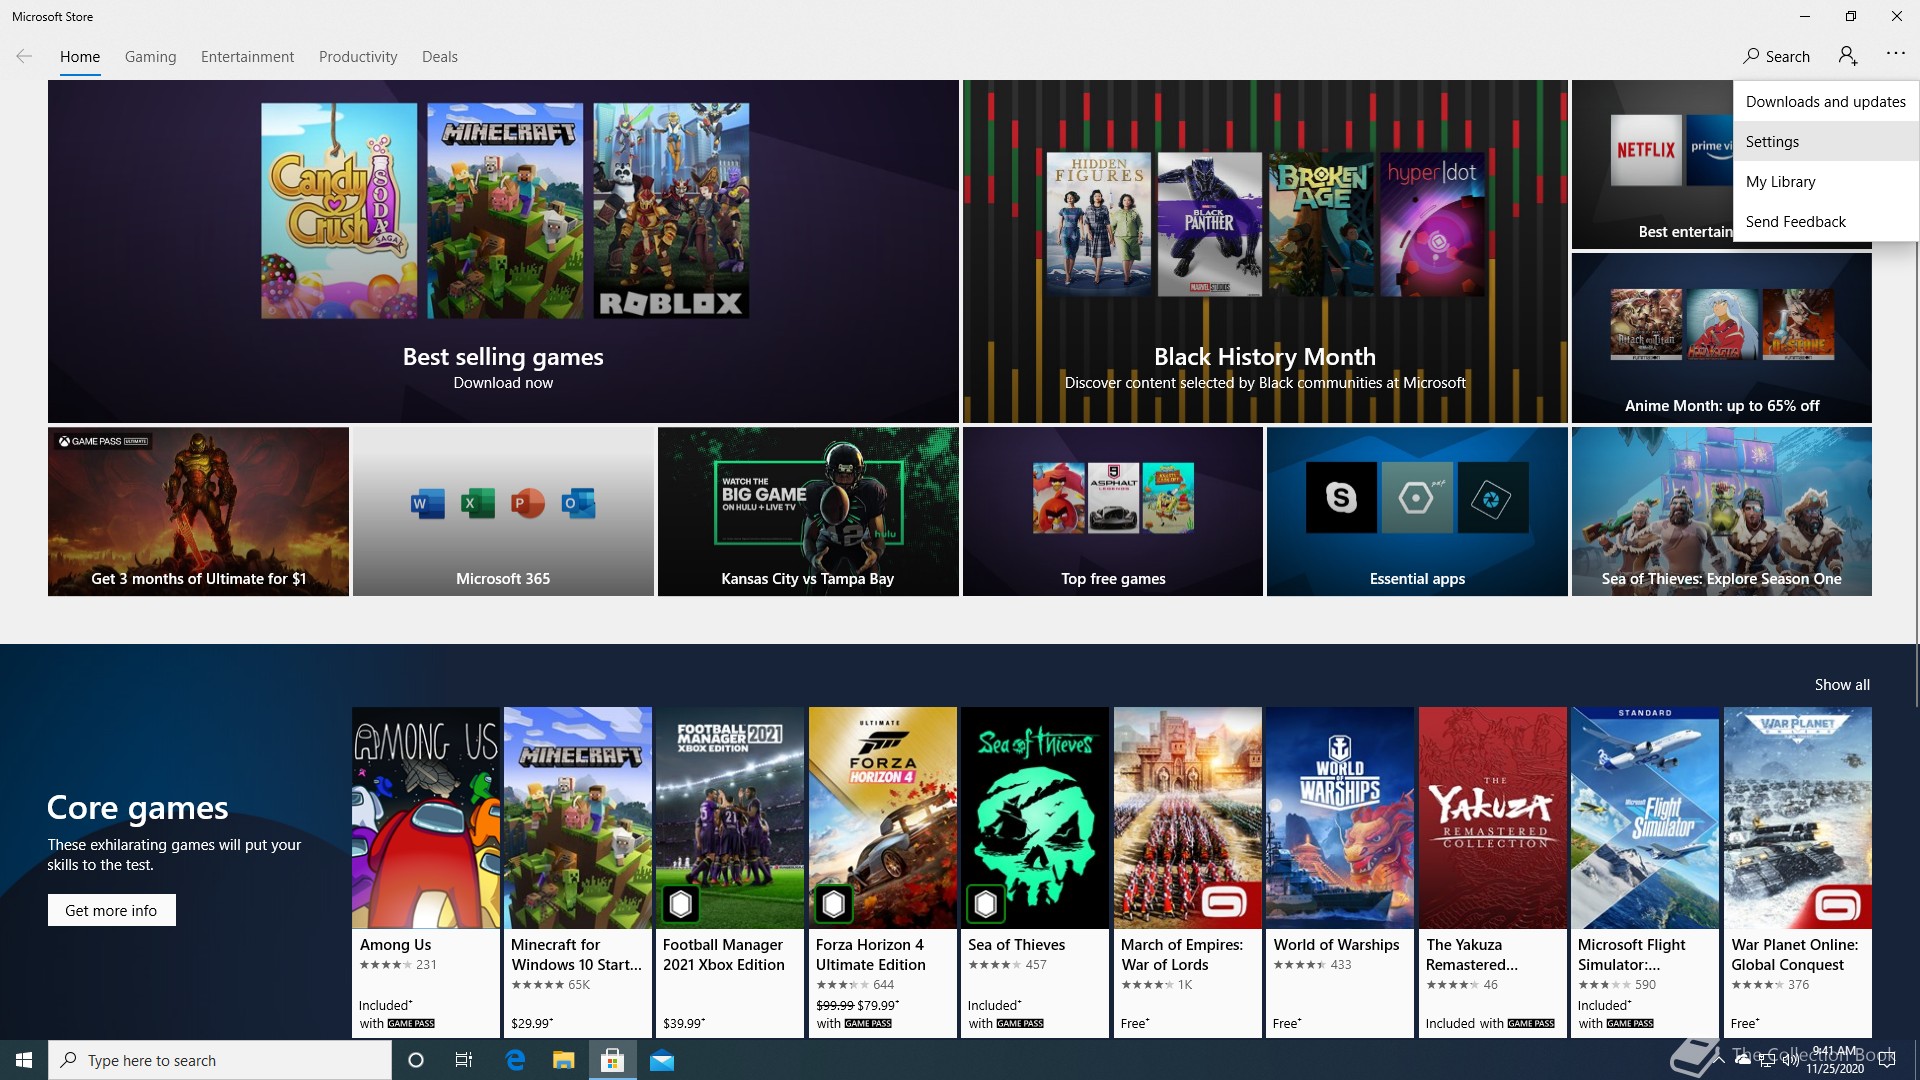The height and width of the screenshot is (1080, 1920).
Task: Launch Microsoft Edge from taskbar
Action: (515, 1060)
